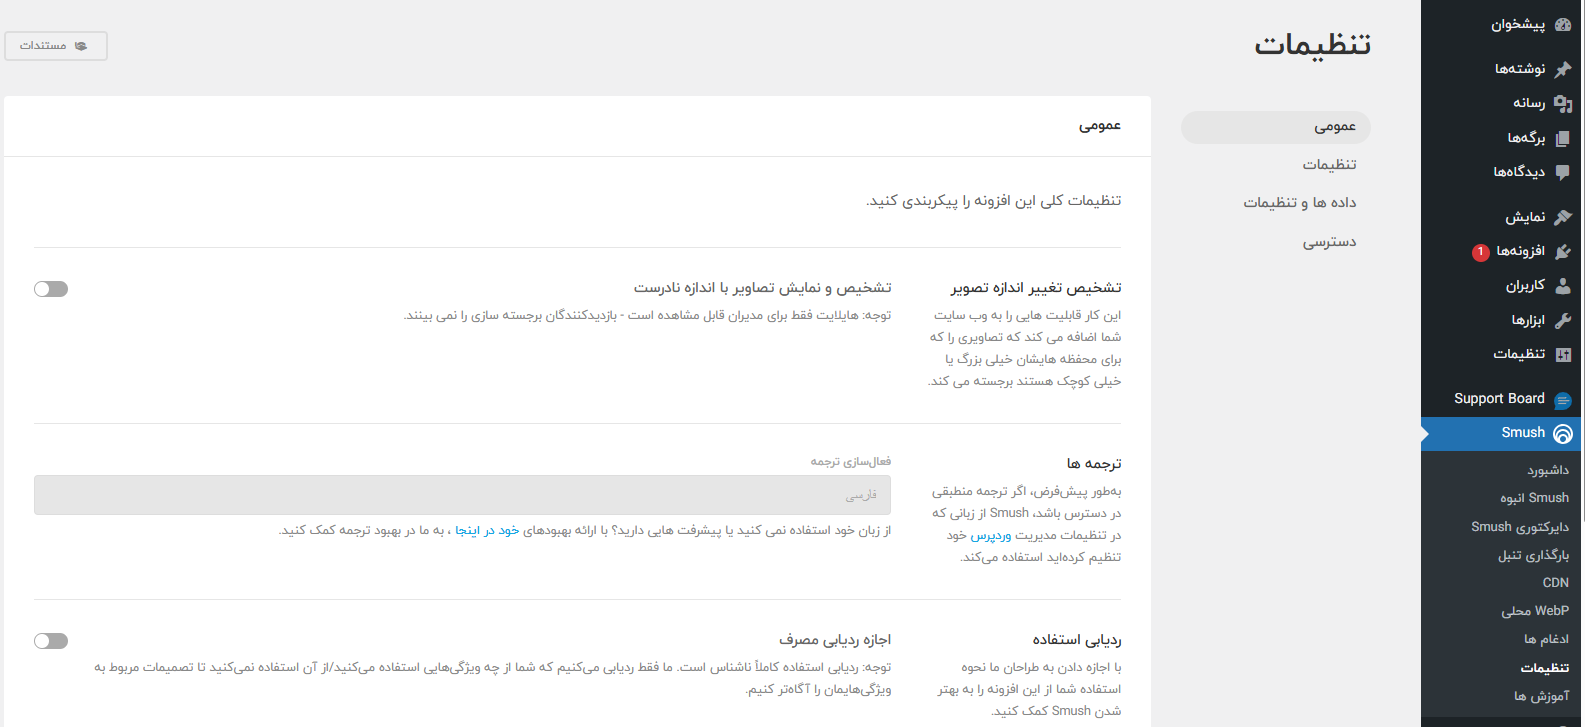Select the عمومی settings tab
Image resolution: width=1585 pixels, height=727 pixels.
[1275, 127]
